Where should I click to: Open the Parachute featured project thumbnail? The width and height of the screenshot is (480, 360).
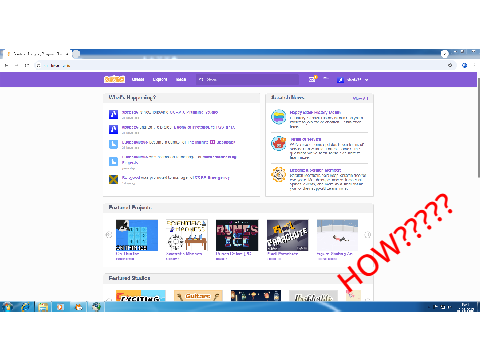pyautogui.click(x=287, y=235)
